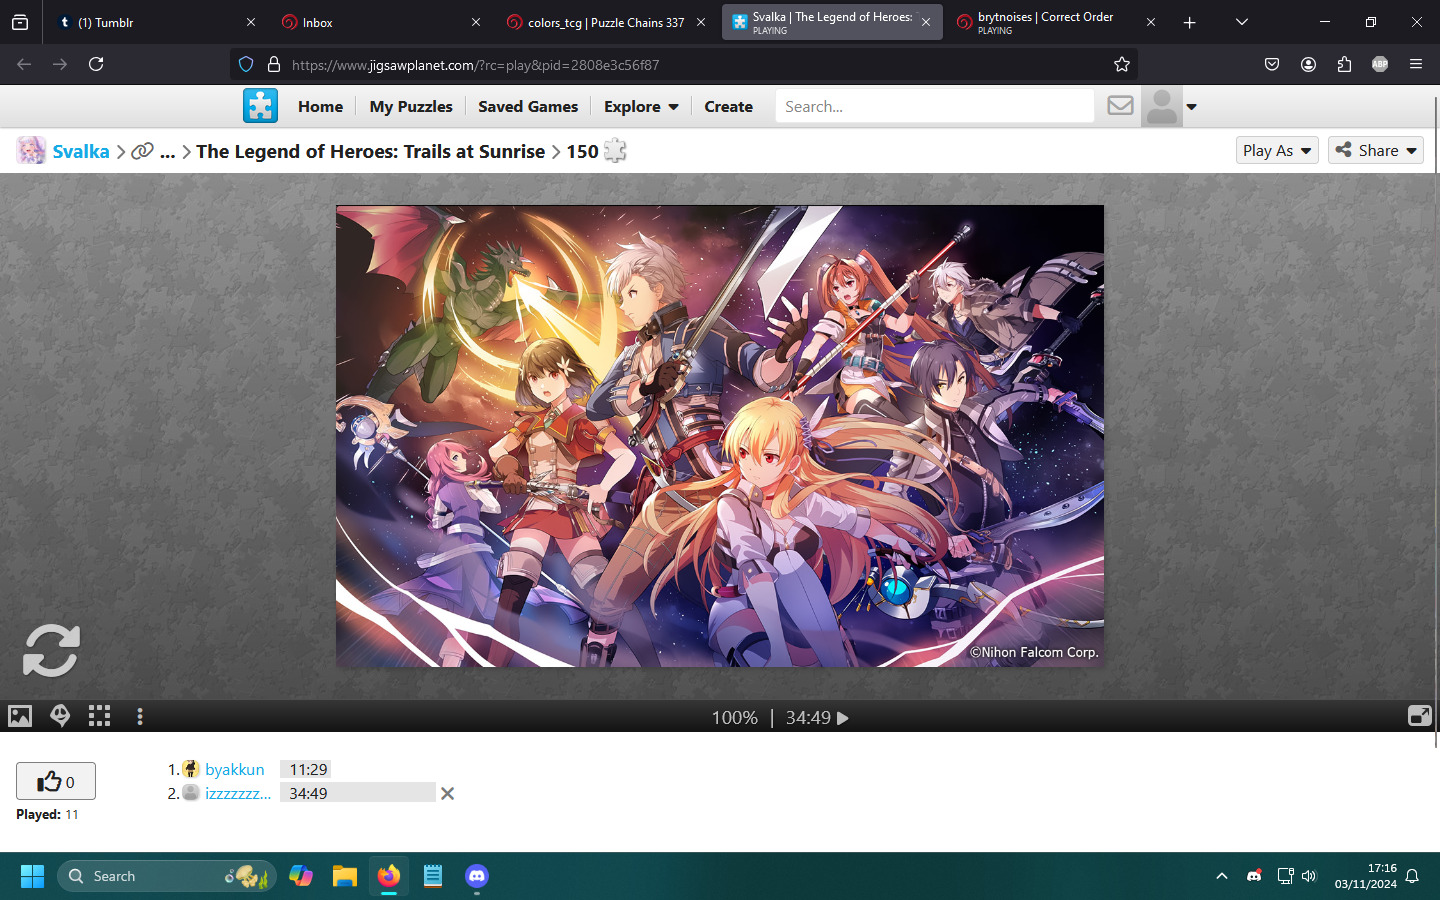This screenshot has height=900, width=1440.
Task: Go to the Home menu item
Action: click(320, 106)
